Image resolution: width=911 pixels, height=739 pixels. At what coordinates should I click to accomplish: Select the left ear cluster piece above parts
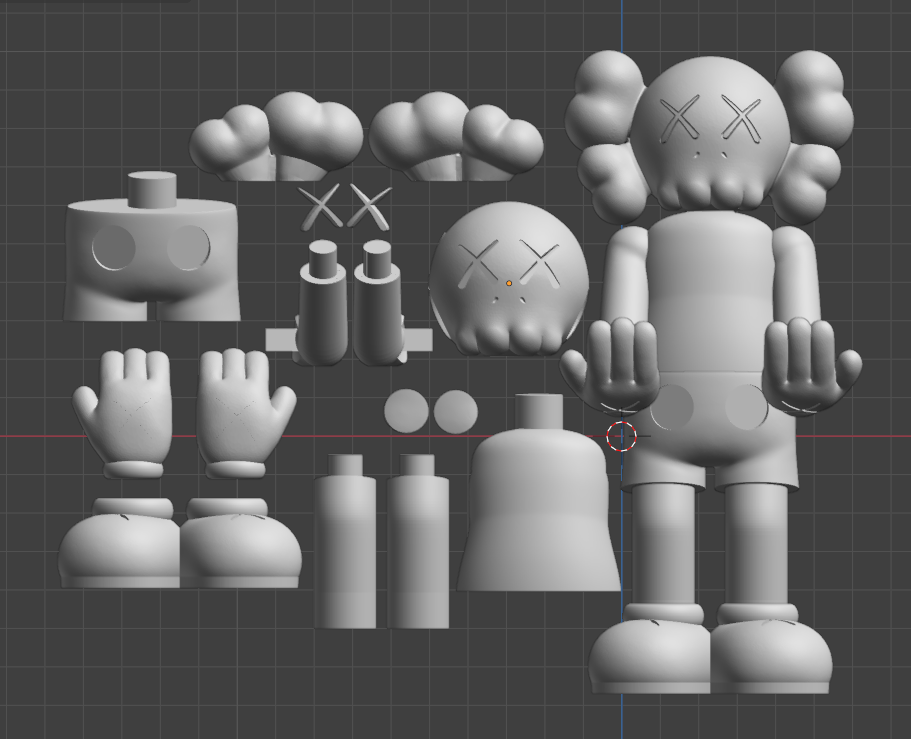click(277, 136)
